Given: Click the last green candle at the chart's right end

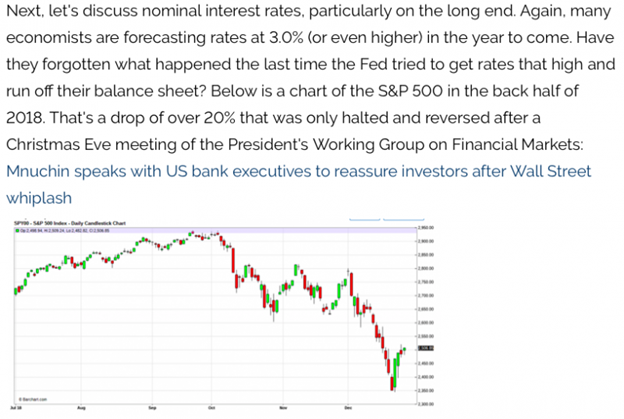Looking at the screenshot, I should click(x=404, y=349).
